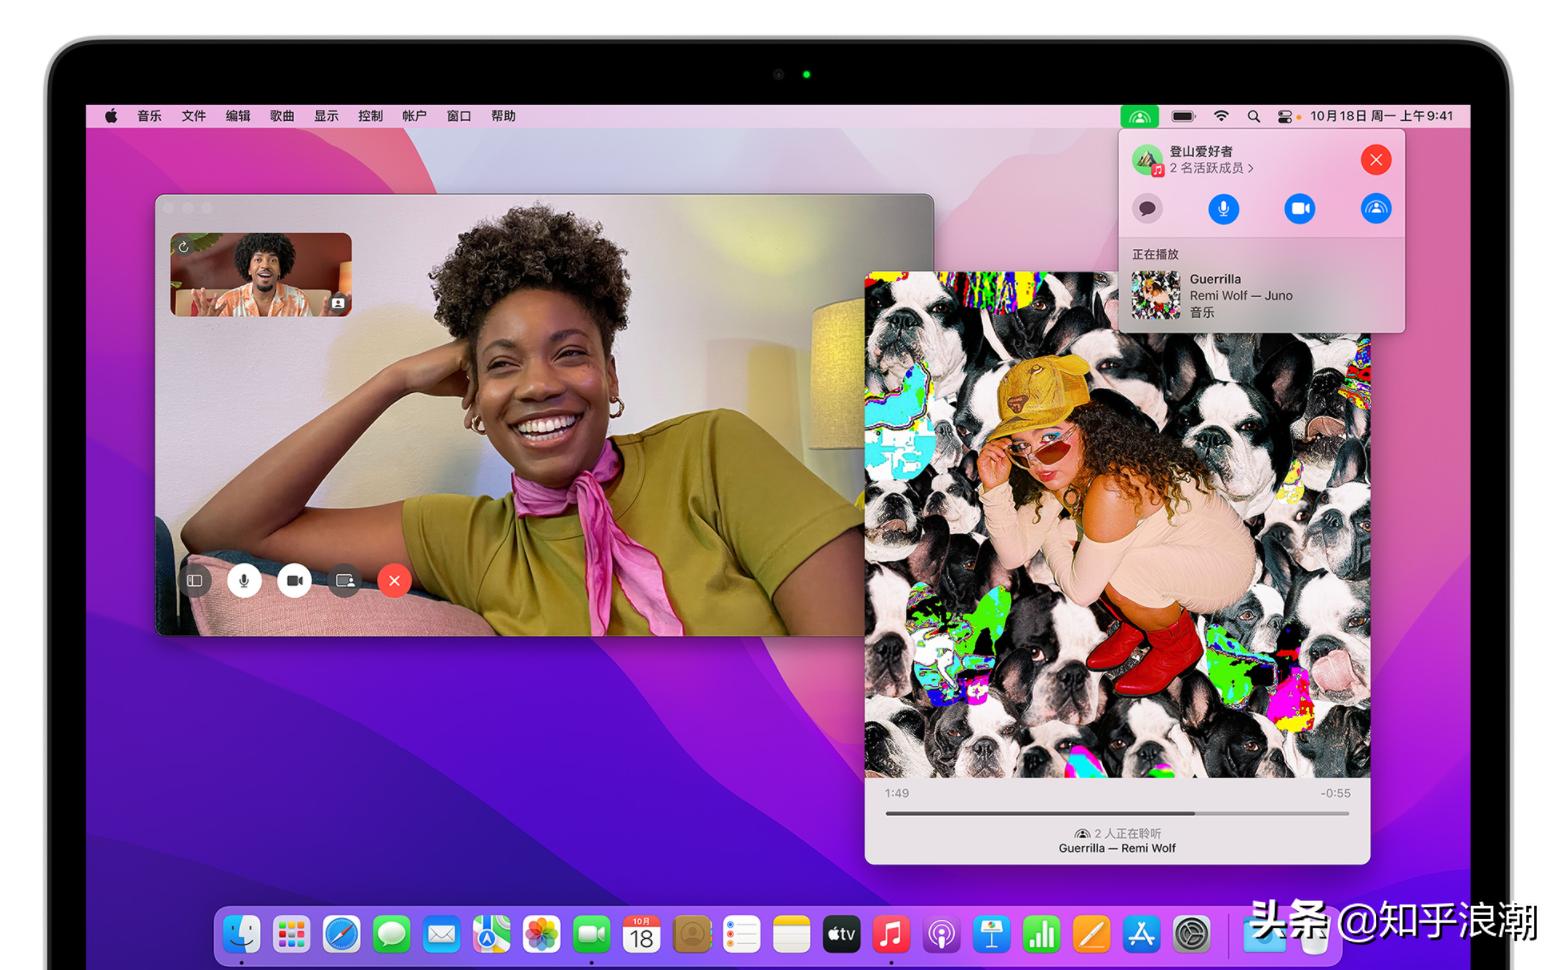Viewport: 1567px width, 970px height.
Task: Mute the microphone in the FaceTime window
Action: [x=245, y=580]
